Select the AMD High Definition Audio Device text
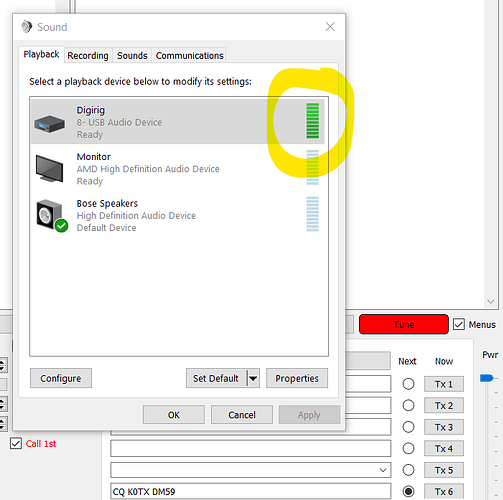 148,169
